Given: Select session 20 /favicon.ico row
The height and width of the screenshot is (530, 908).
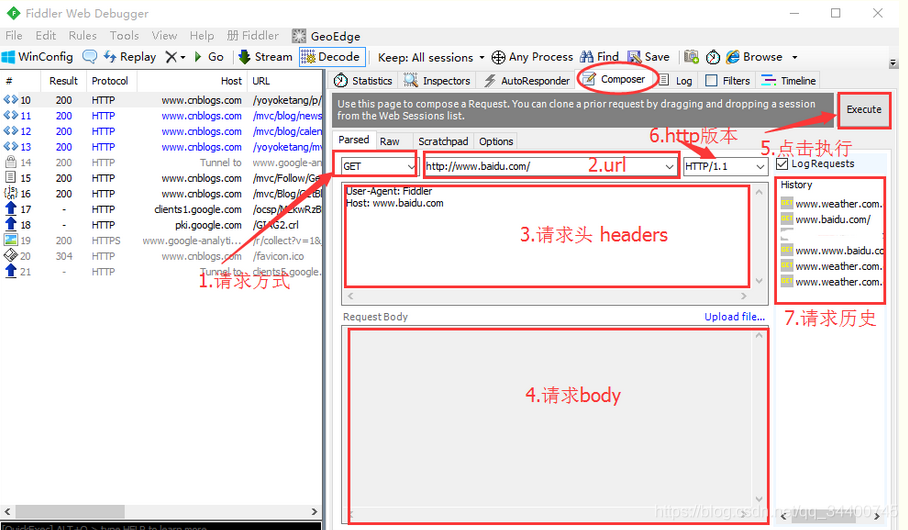Looking at the screenshot, I should 161,256.
